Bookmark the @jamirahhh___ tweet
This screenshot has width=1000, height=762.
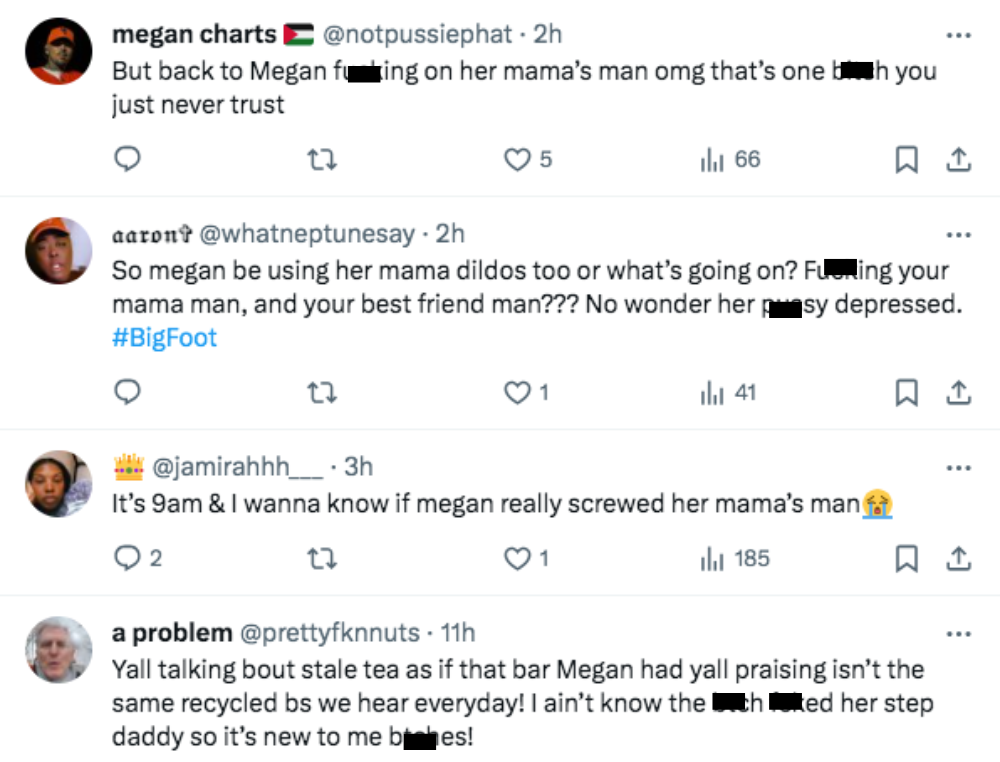pos(906,558)
